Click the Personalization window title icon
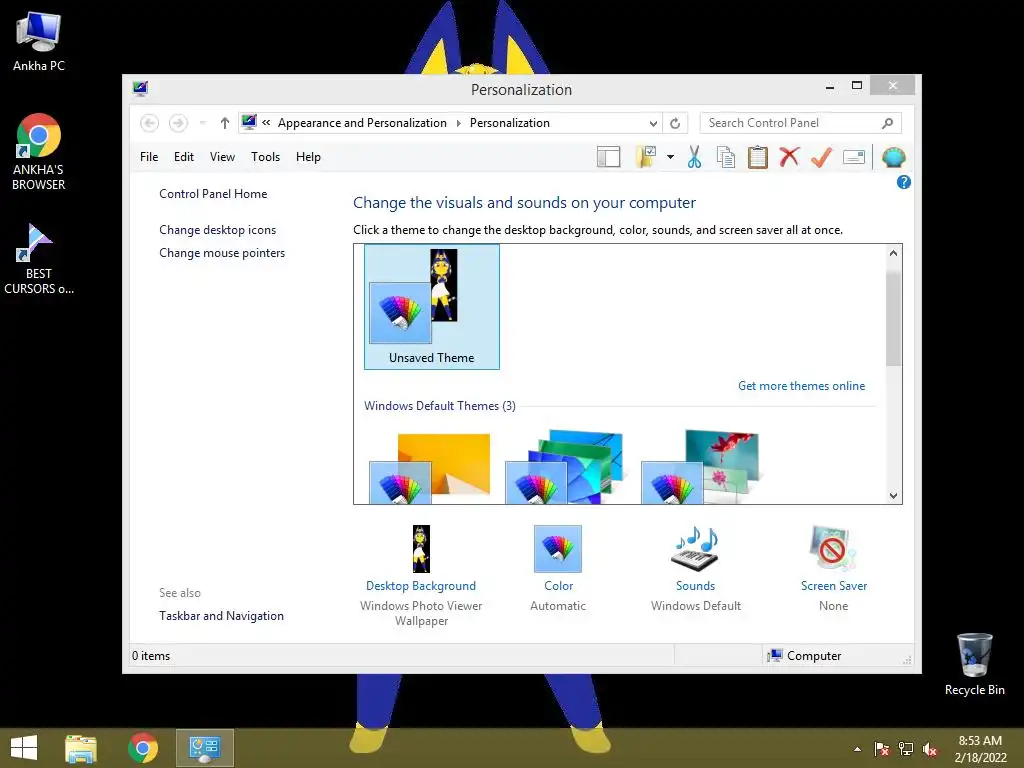1024x768 pixels. 140,88
